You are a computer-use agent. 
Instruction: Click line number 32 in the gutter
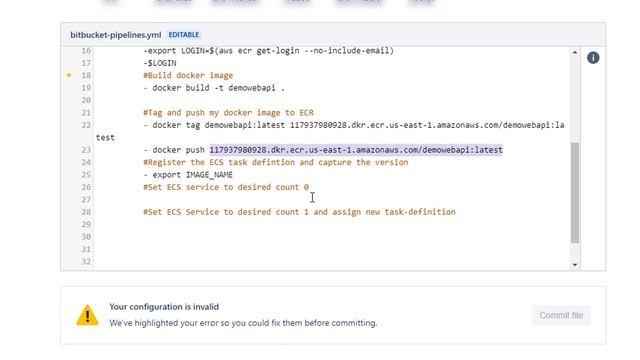point(86,262)
